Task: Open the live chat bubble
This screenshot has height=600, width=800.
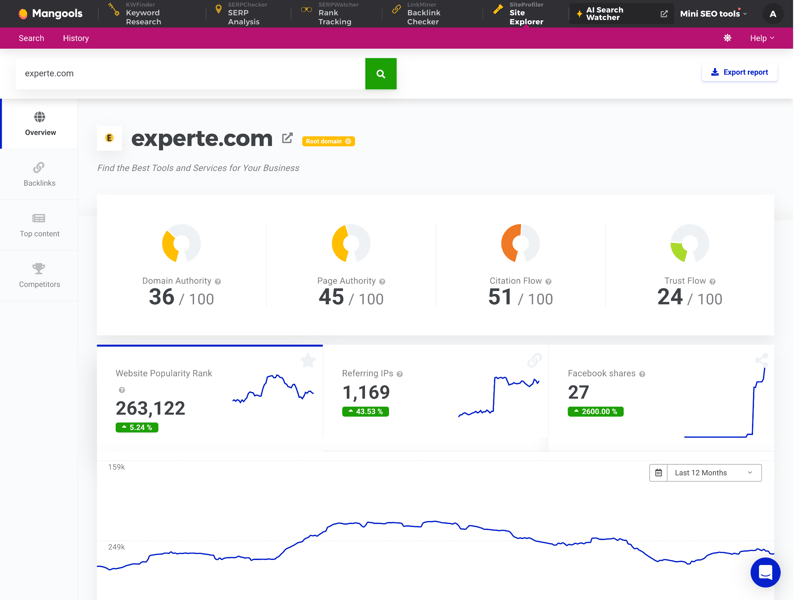Action: (x=765, y=572)
